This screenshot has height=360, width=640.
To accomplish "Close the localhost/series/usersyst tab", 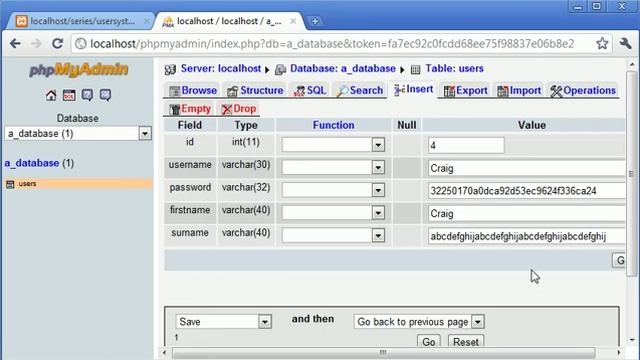I will coord(147,21).
